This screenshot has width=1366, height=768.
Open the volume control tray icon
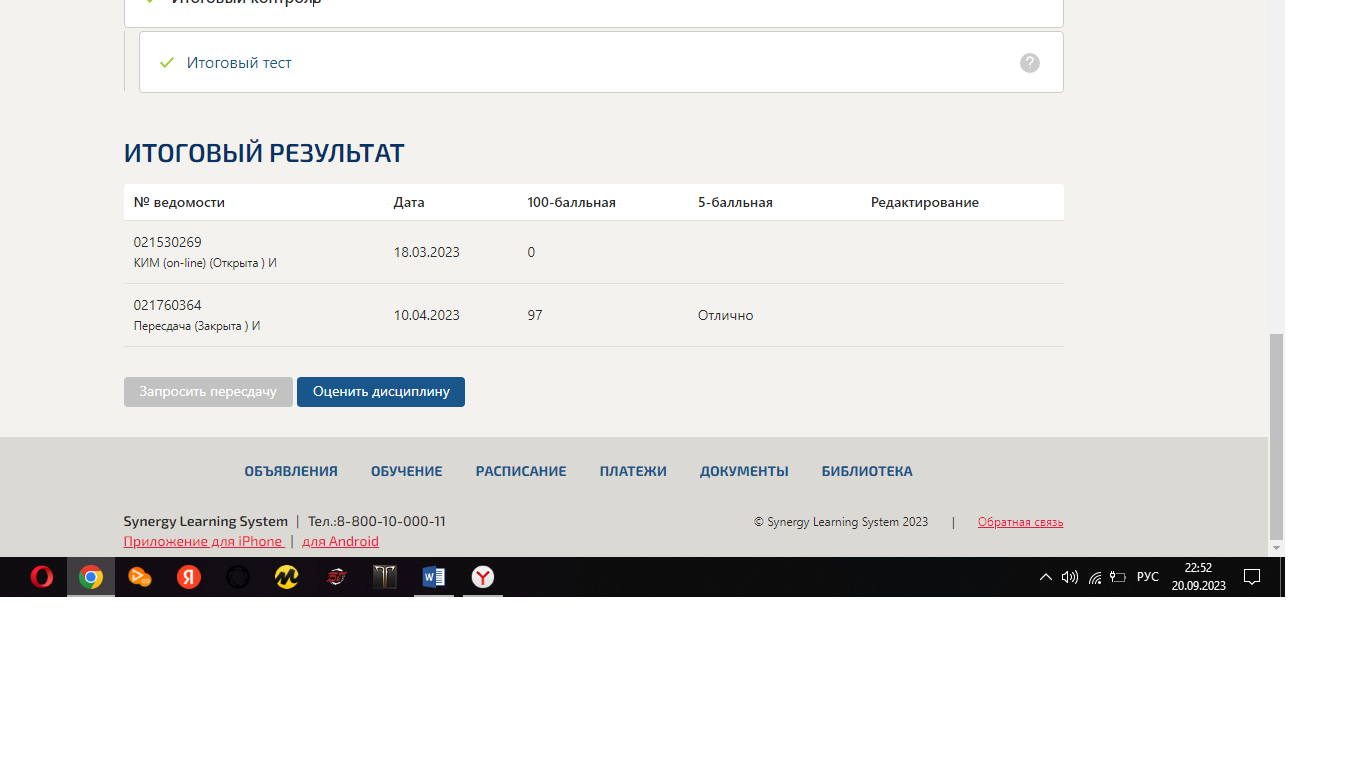click(x=1070, y=577)
